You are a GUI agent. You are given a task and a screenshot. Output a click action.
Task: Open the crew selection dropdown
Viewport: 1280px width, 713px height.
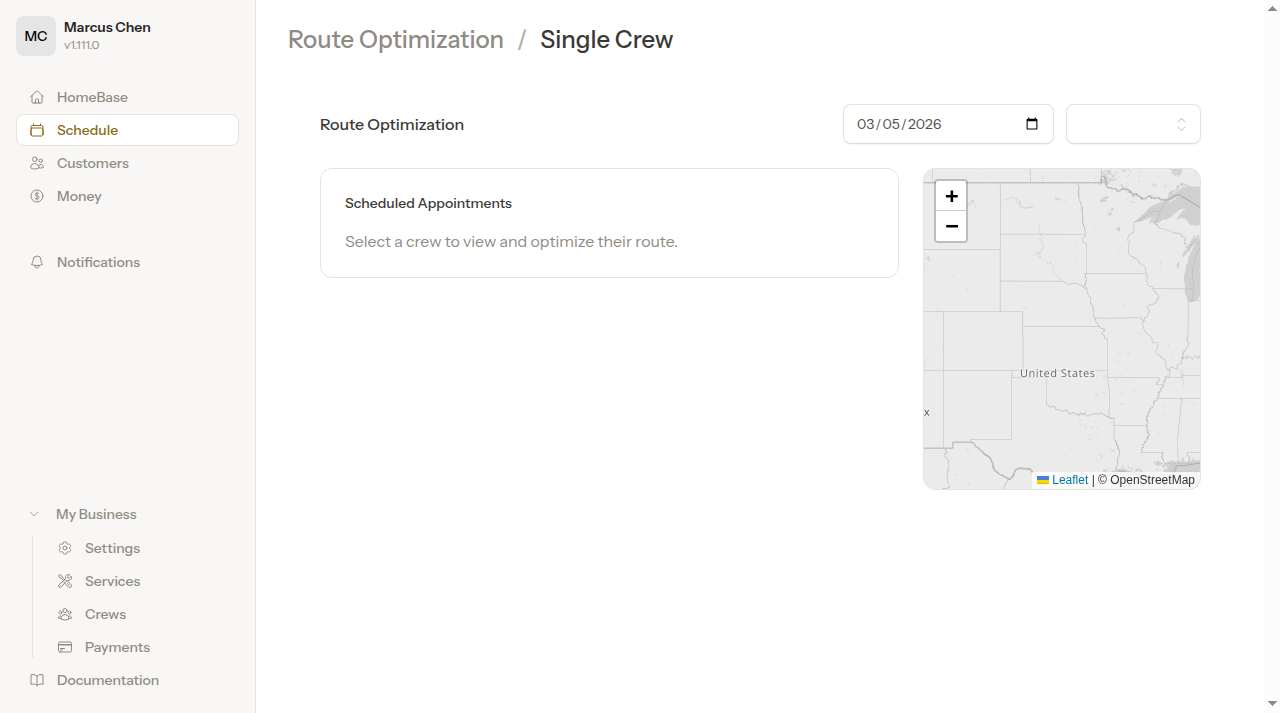click(1133, 124)
